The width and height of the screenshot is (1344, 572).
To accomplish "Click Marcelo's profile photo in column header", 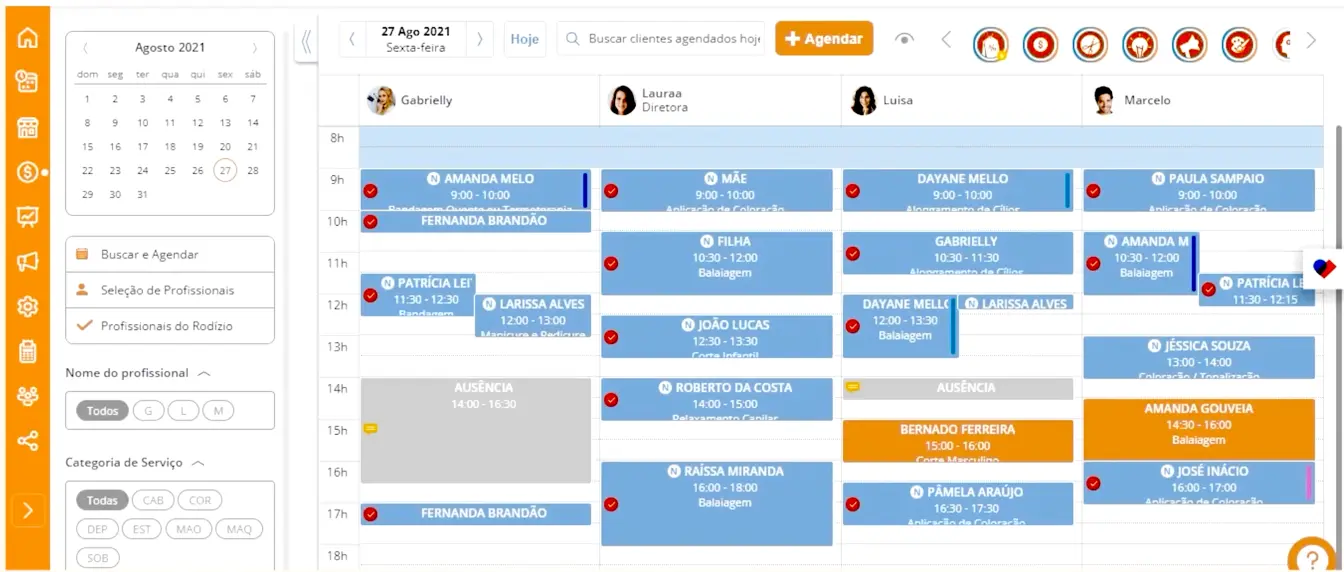I will (x=1104, y=100).
